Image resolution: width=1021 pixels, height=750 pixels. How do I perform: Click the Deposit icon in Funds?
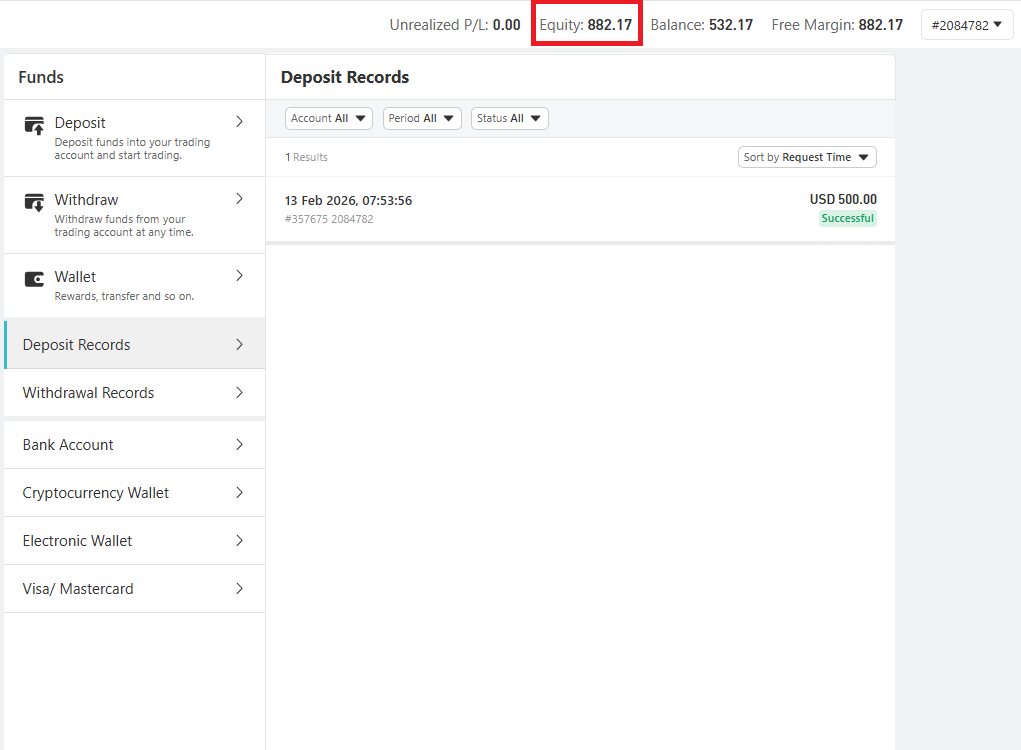pyautogui.click(x=34, y=125)
